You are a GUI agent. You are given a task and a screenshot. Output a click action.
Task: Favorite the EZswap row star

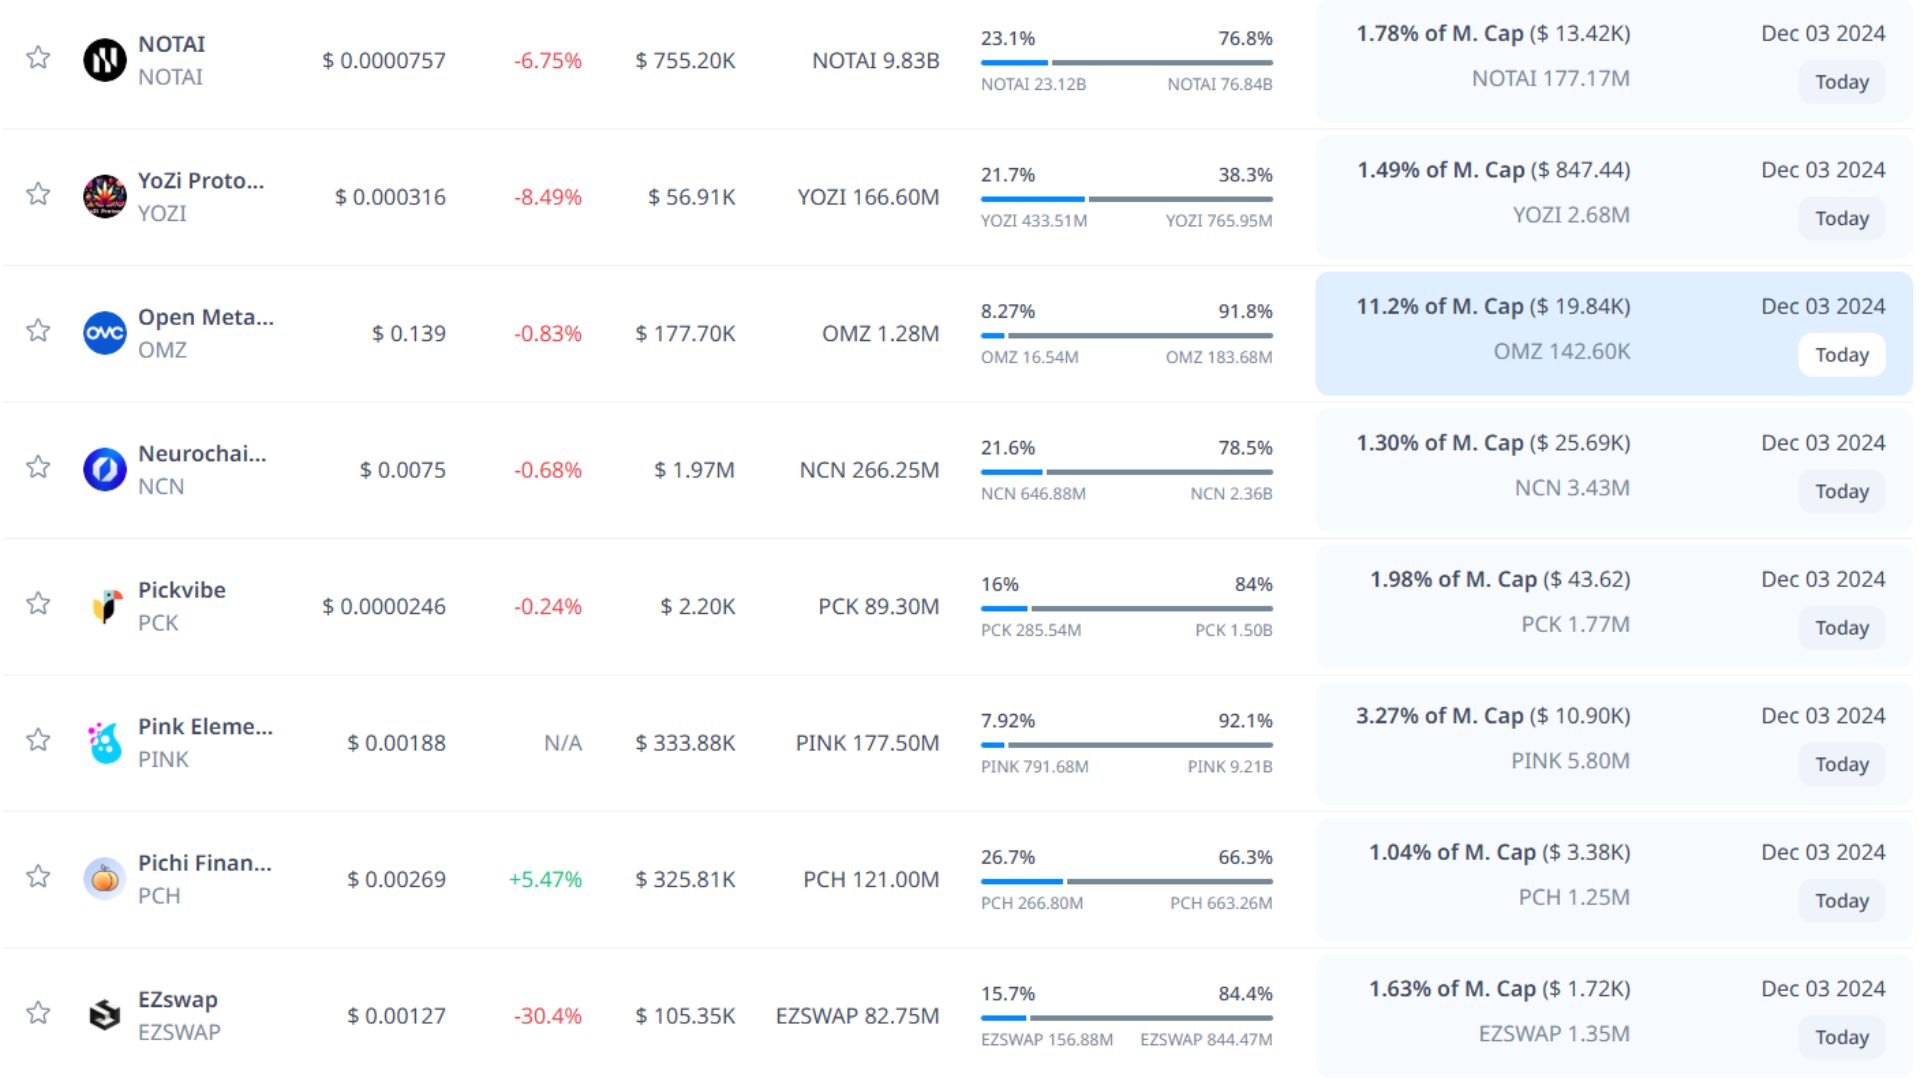pos(38,1013)
